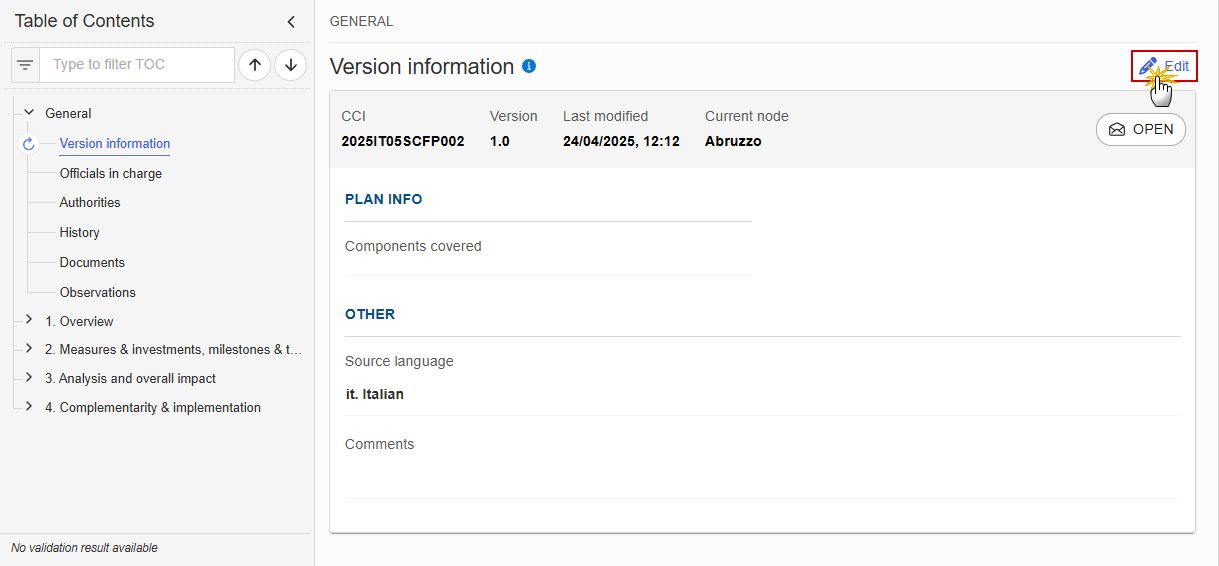Focus the Type to filter TOC field
The width and height of the screenshot is (1219, 566).
click(137, 65)
